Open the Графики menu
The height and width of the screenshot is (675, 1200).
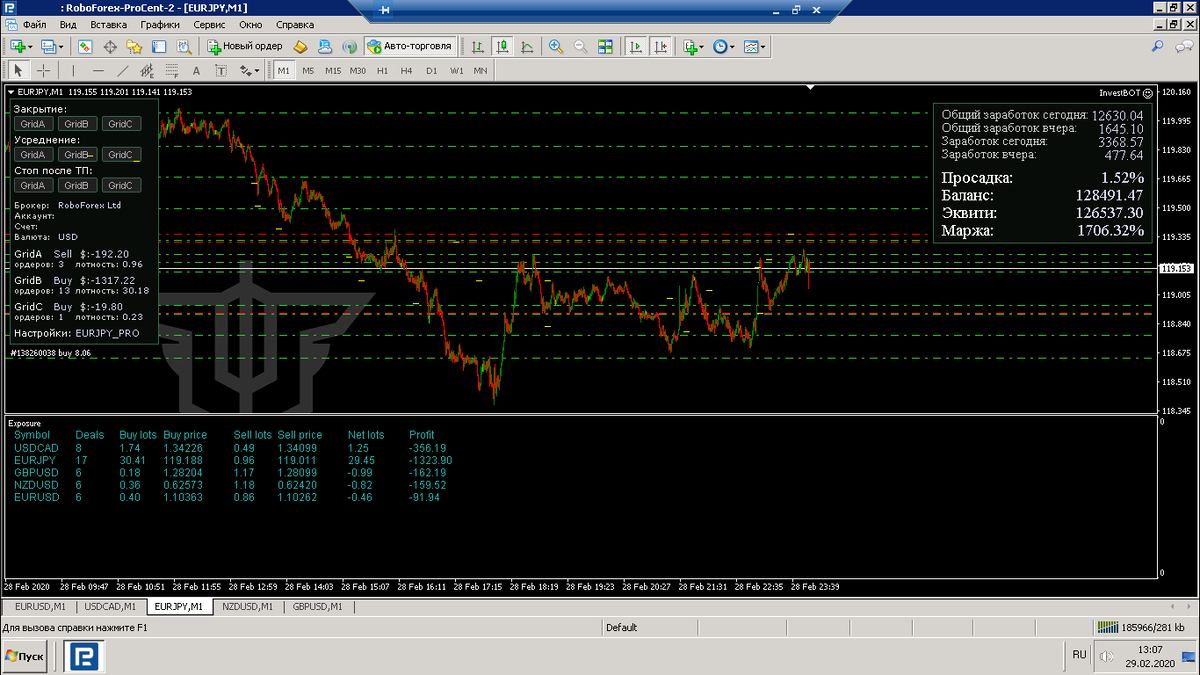point(160,24)
